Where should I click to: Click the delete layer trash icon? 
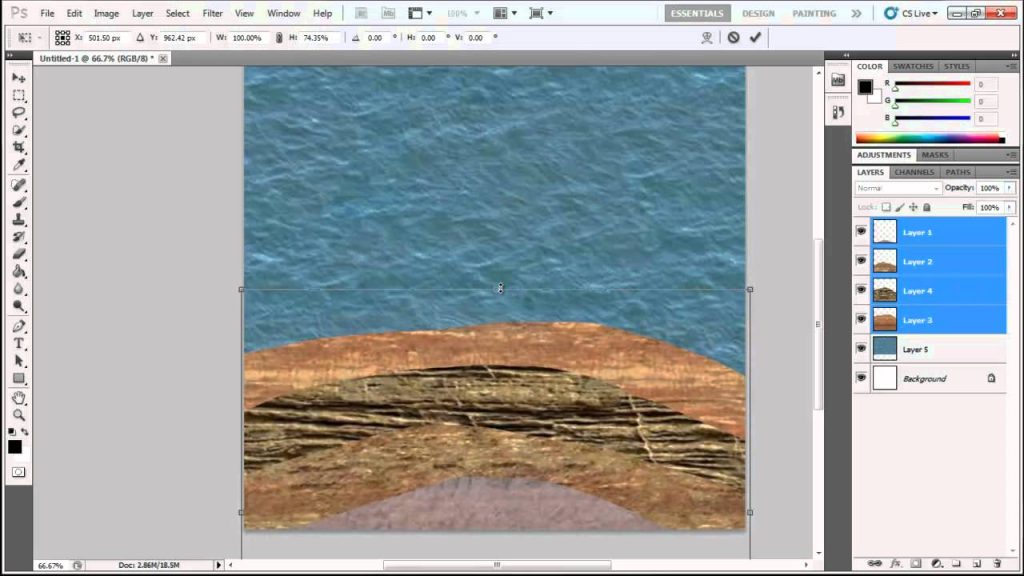[997, 564]
